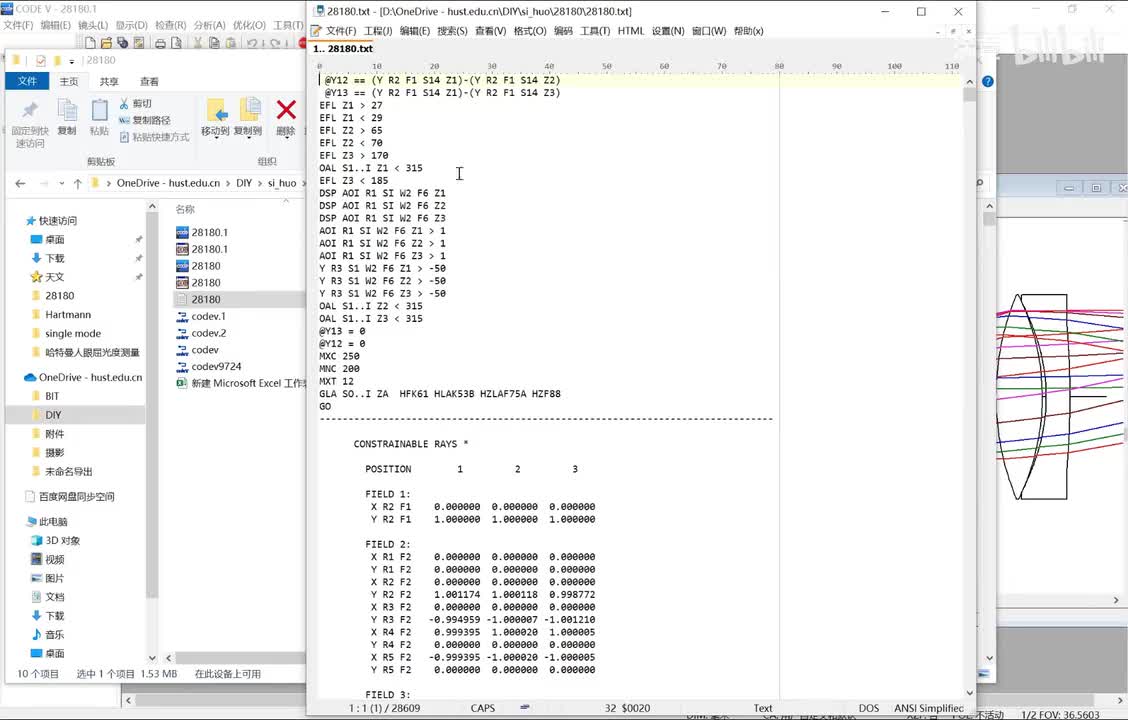Click properties checkmark icon in Explorer title bar
This screenshot has height=720, width=1128.
pos(40,60)
